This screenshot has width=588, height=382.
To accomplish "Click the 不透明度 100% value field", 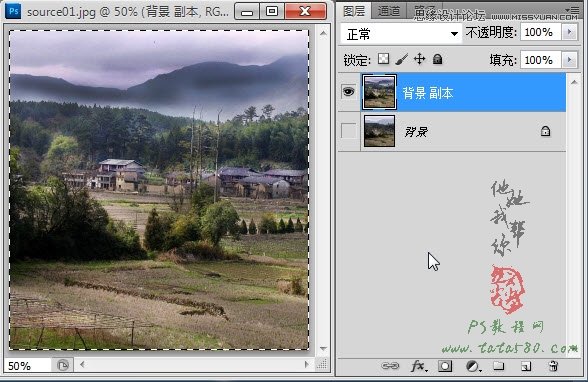I will pos(540,32).
